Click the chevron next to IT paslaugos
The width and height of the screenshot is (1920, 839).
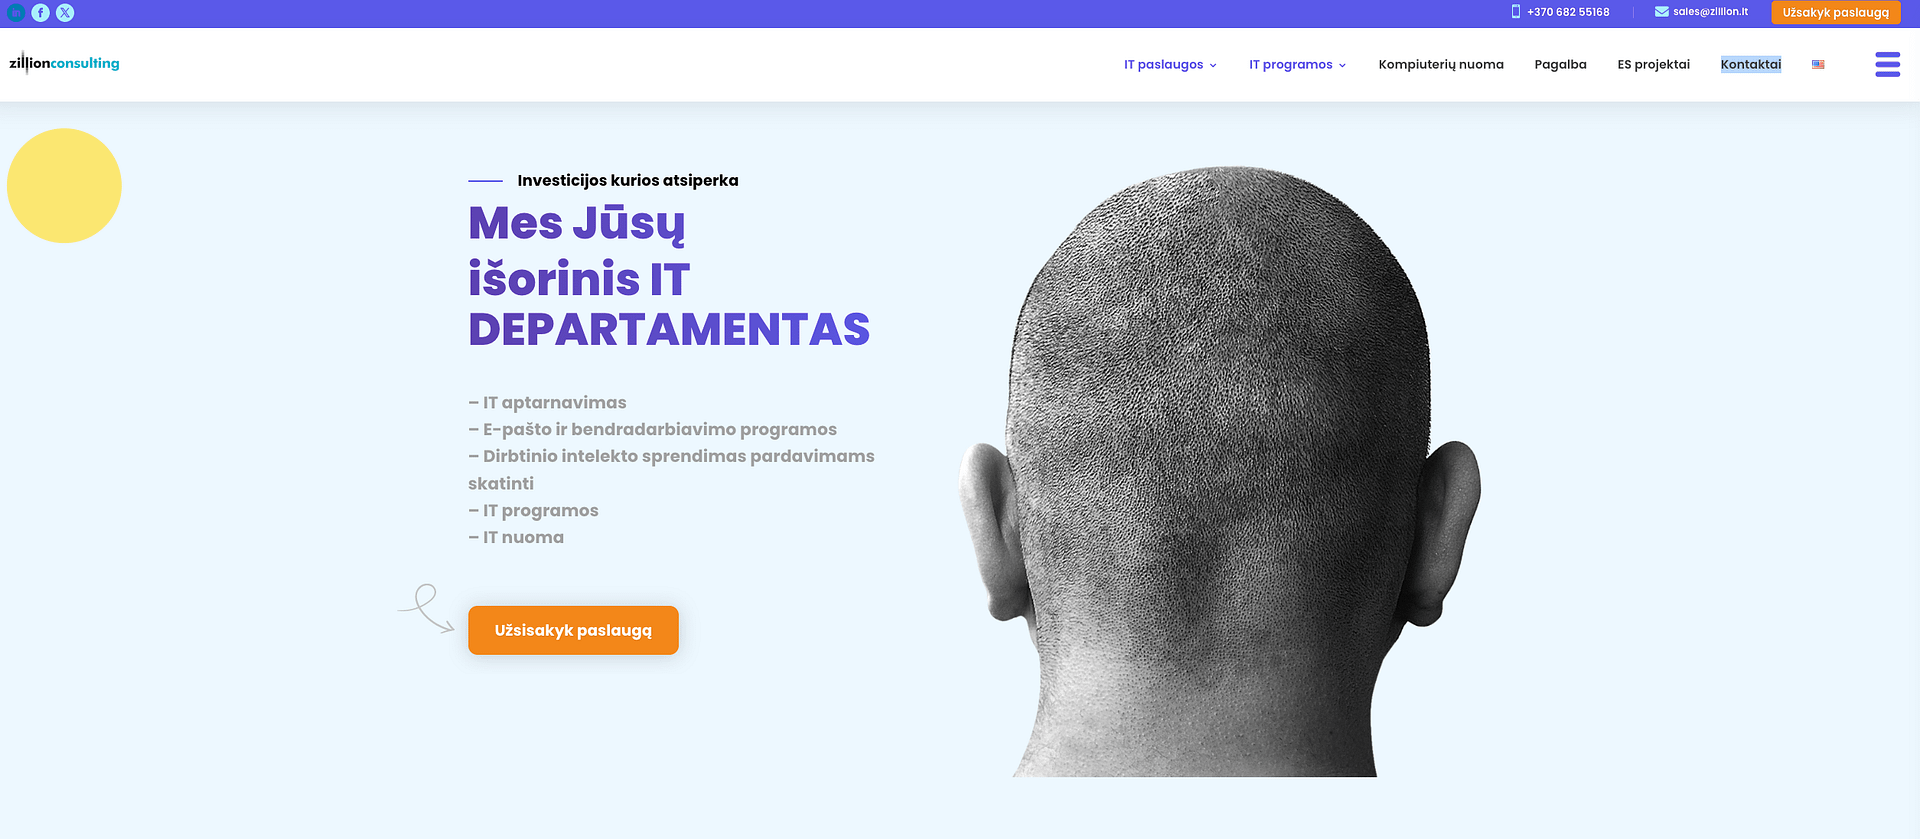pyautogui.click(x=1213, y=65)
